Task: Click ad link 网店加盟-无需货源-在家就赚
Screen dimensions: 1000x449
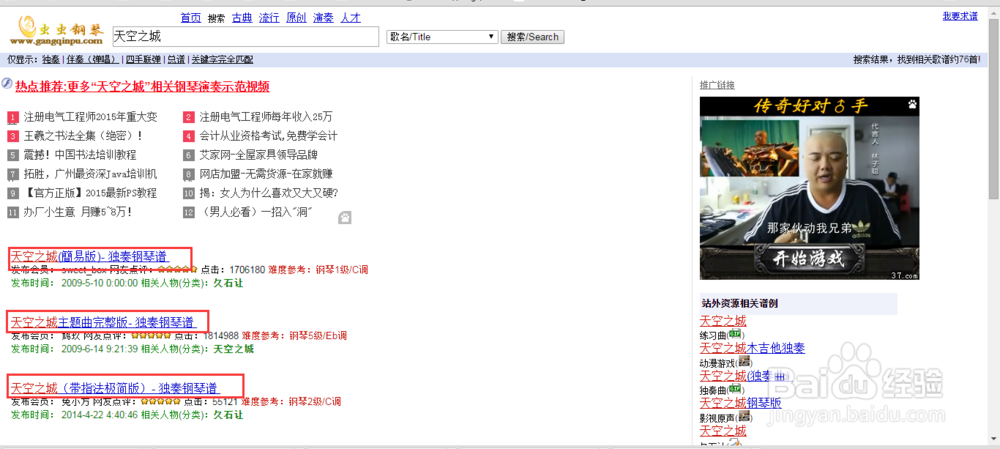Action: point(266,175)
